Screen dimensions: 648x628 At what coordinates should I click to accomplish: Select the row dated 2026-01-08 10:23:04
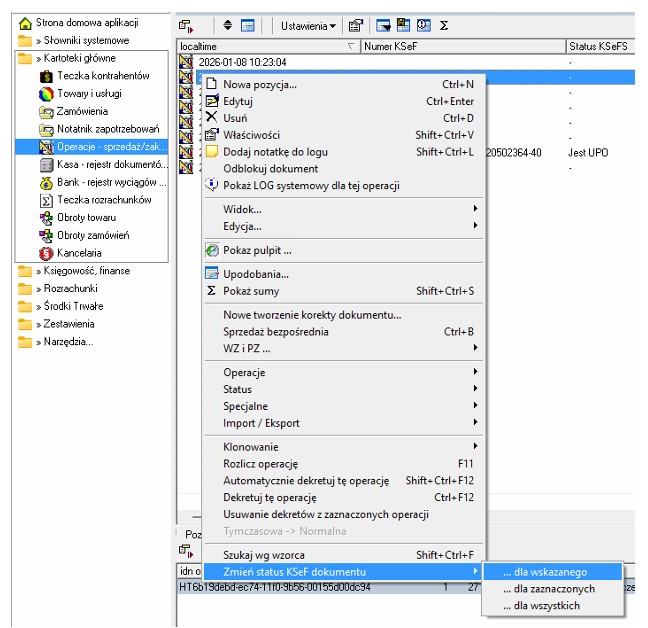[x=243, y=61]
